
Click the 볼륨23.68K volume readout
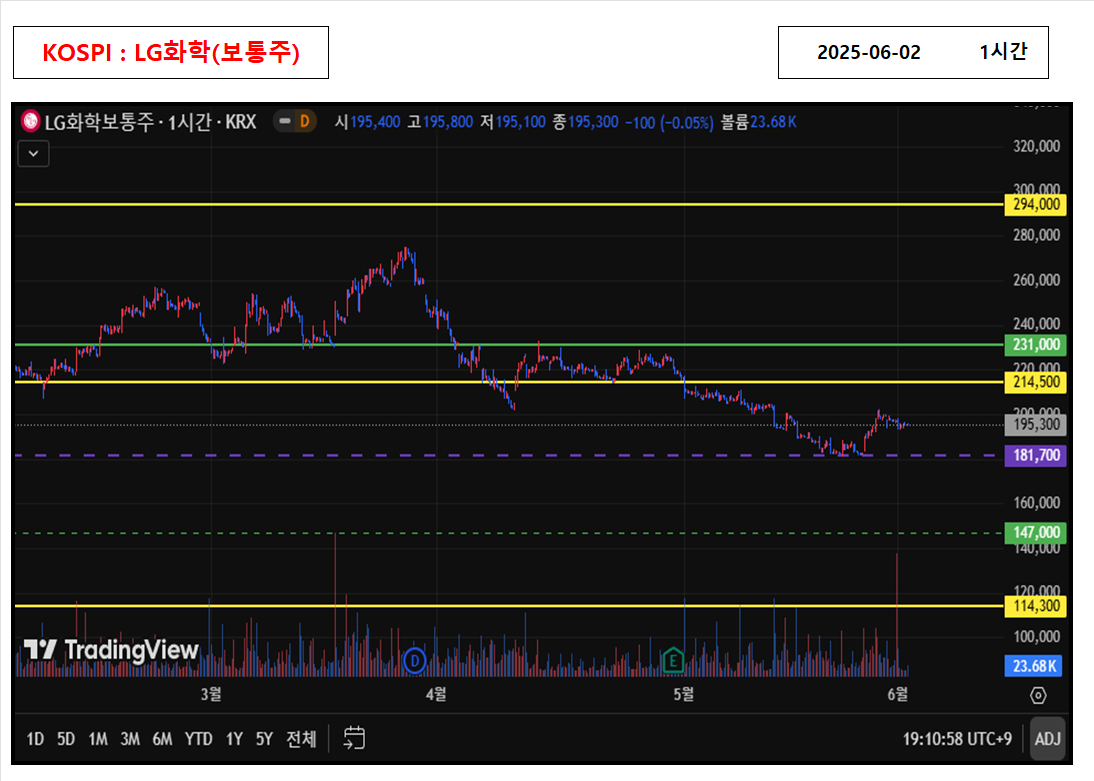coord(758,122)
